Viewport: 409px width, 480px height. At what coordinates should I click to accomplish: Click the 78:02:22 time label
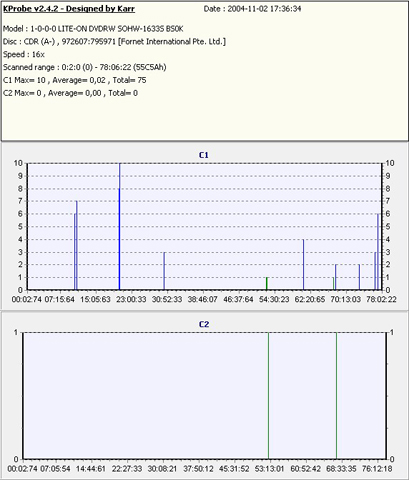pyautogui.click(x=381, y=299)
